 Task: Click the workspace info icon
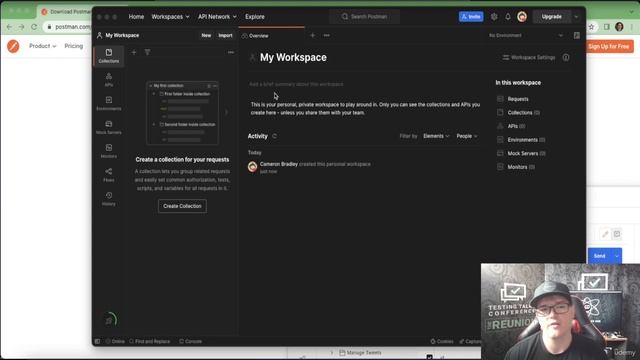[x=566, y=58]
